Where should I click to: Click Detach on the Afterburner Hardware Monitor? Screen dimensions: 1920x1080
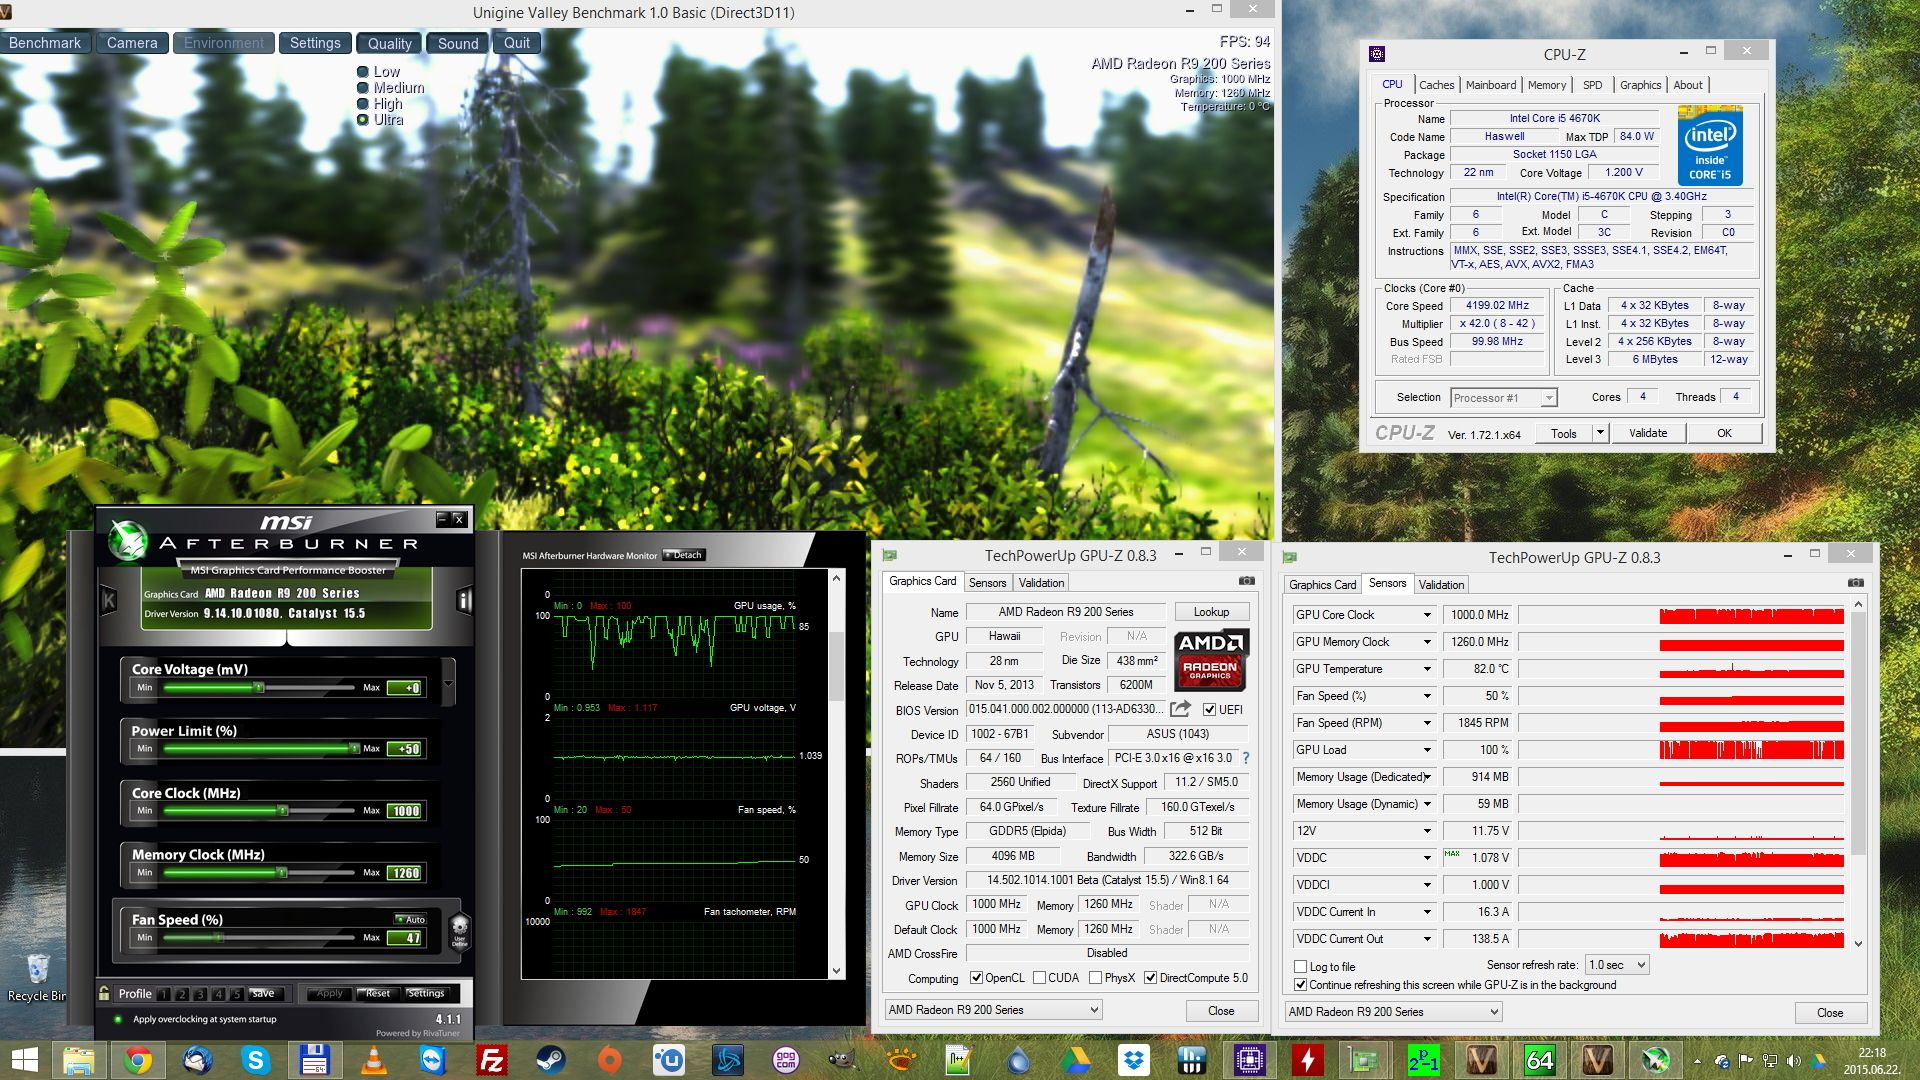click(x=685, y=555)
